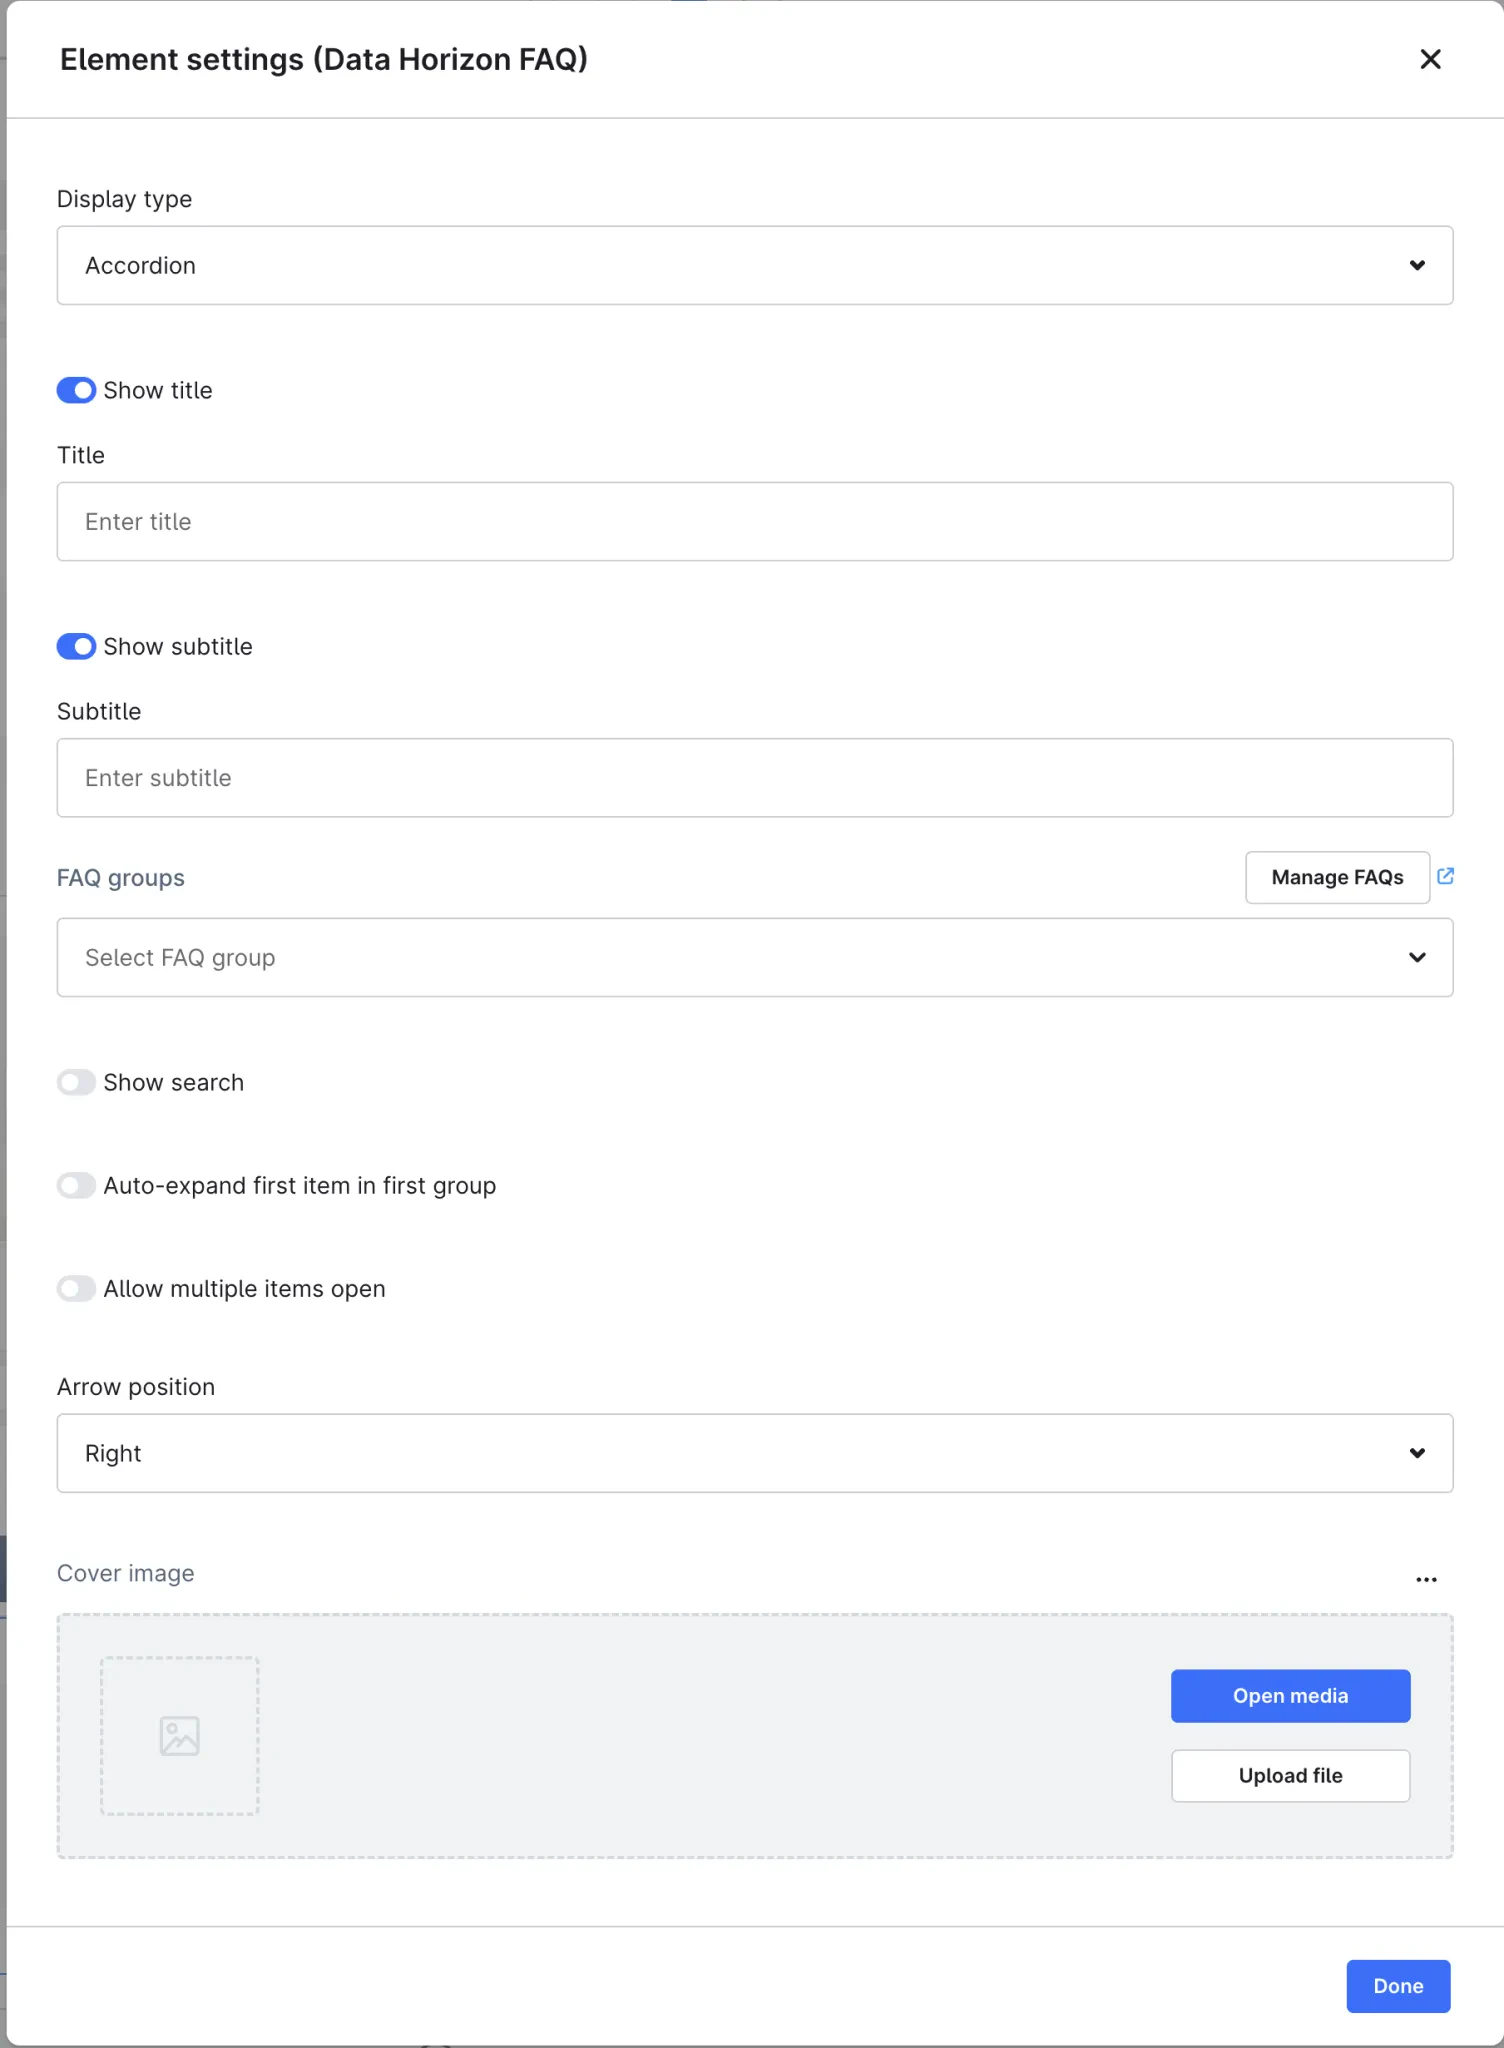Viewport: 1504px width, 2048px height.
Task: Click the Upload file button
Action: coord(1290,1775)
